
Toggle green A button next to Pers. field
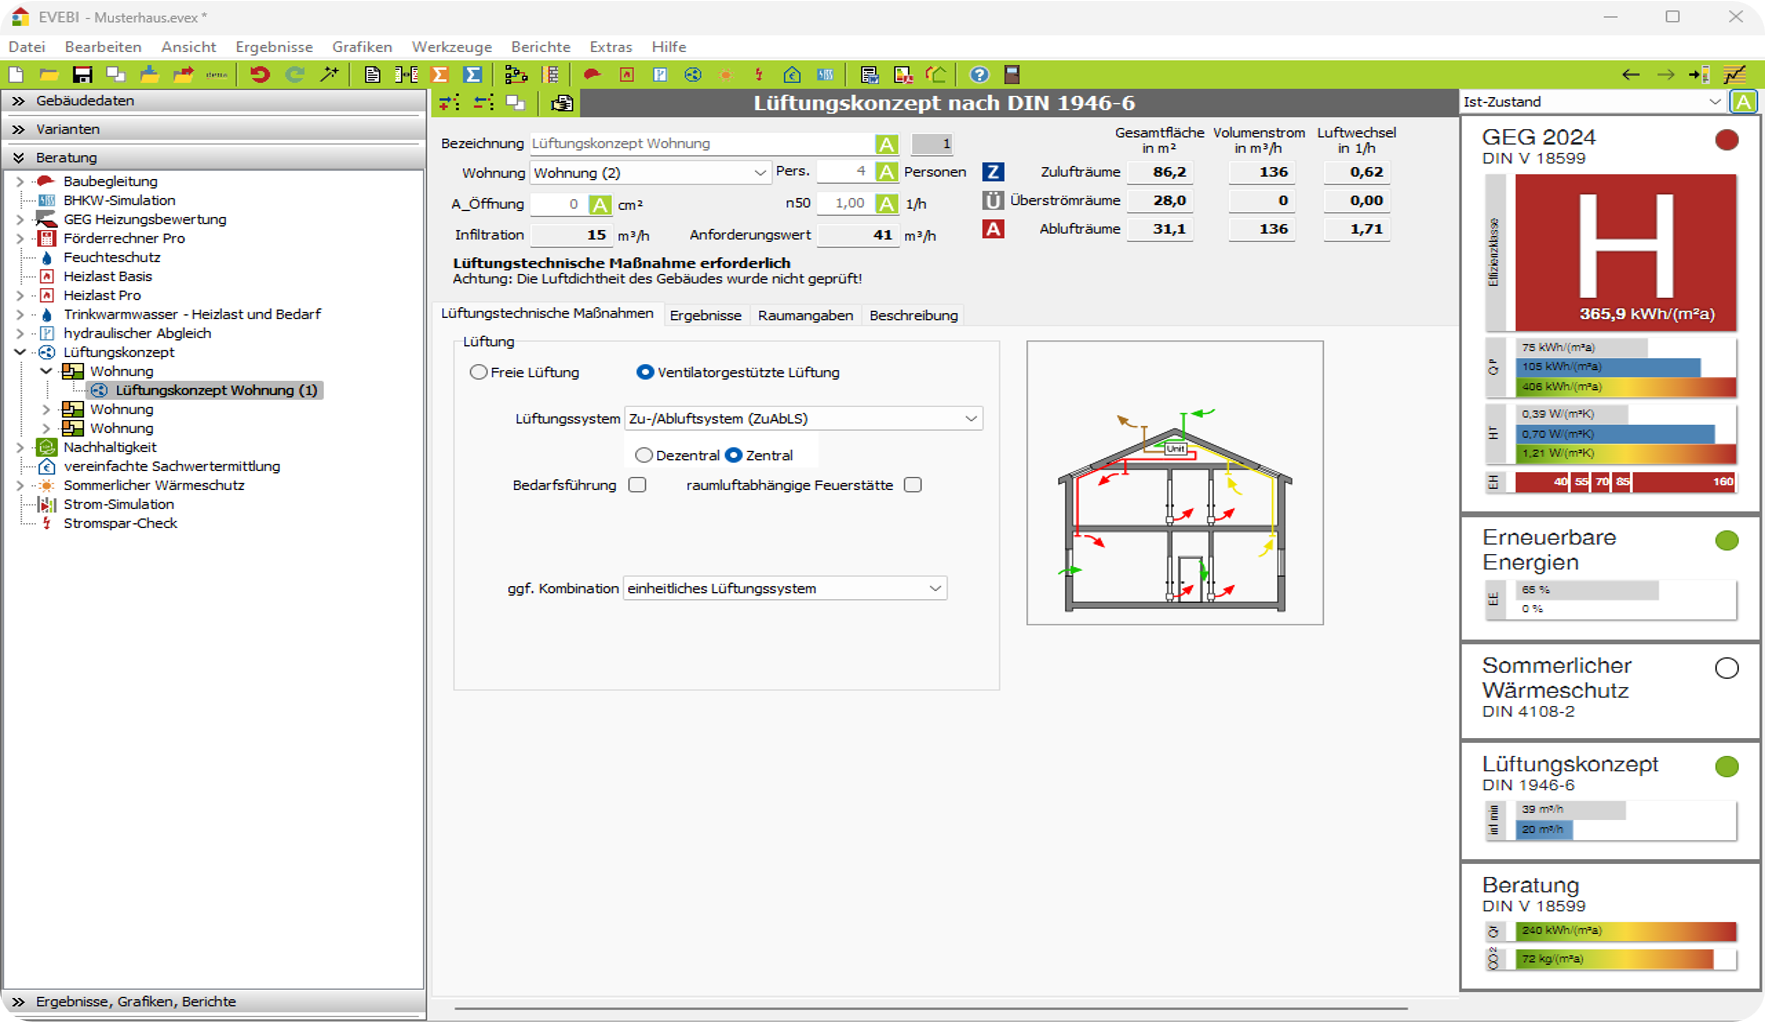point(886,172)
